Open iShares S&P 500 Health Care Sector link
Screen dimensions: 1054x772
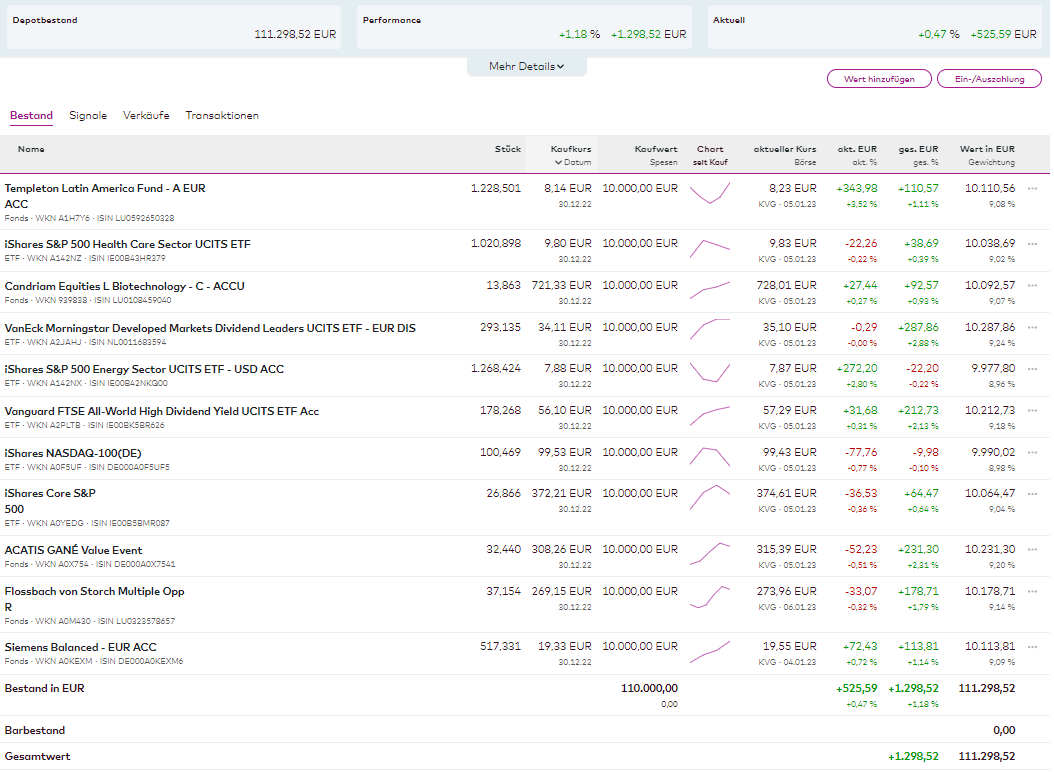click(x=127, y=244)
